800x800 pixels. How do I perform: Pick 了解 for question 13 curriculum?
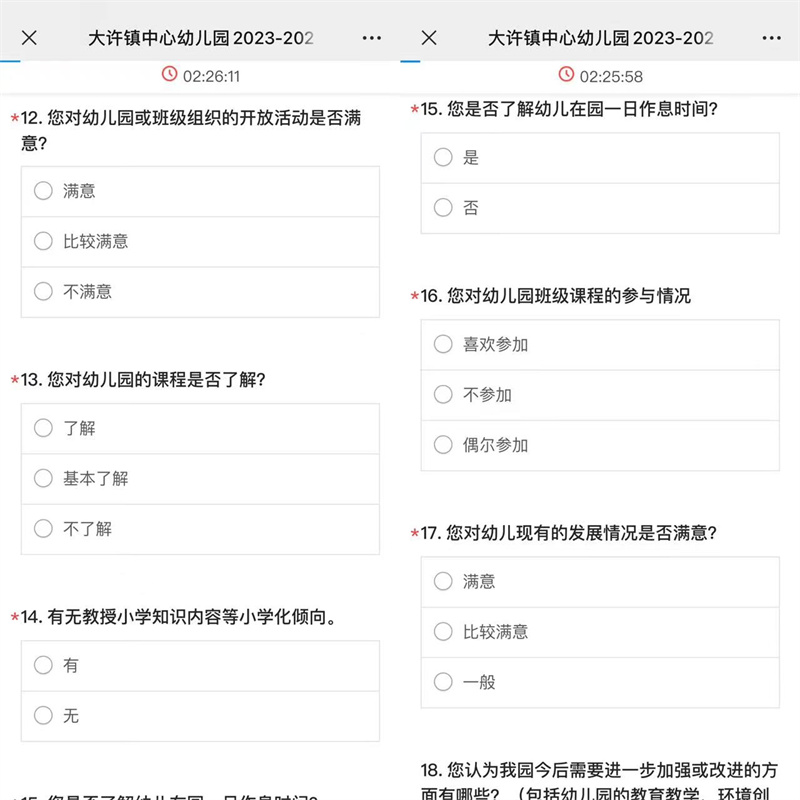pos(43,428)
